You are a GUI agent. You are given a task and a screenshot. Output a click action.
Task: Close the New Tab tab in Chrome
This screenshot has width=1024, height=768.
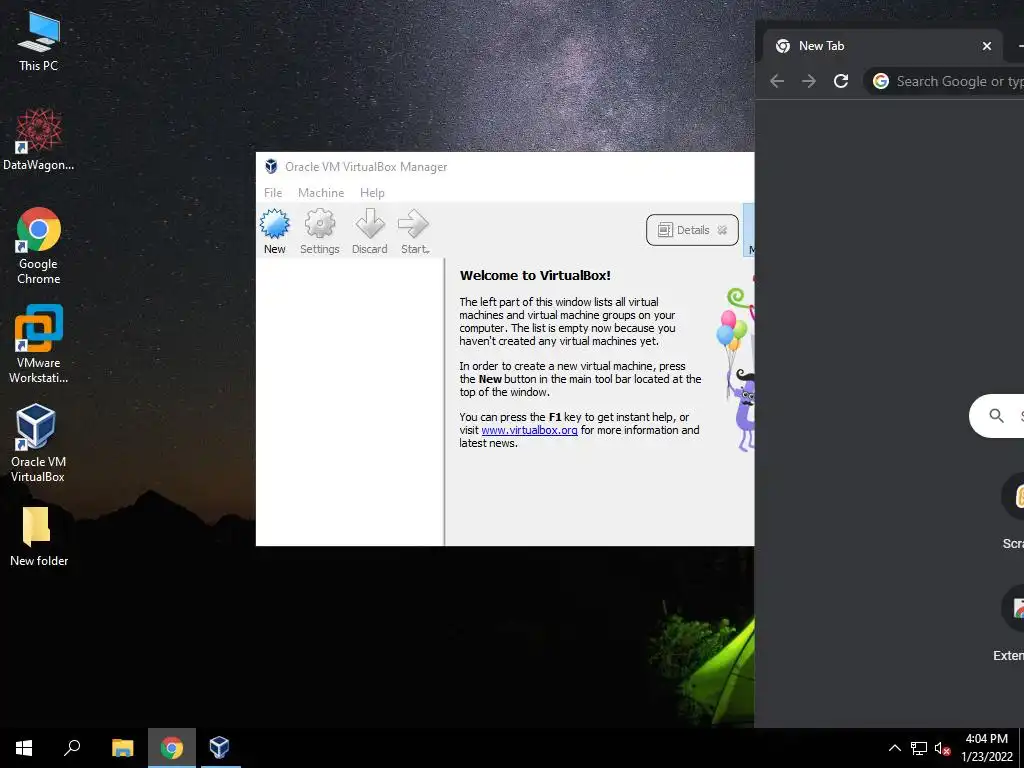click(987, 46)
